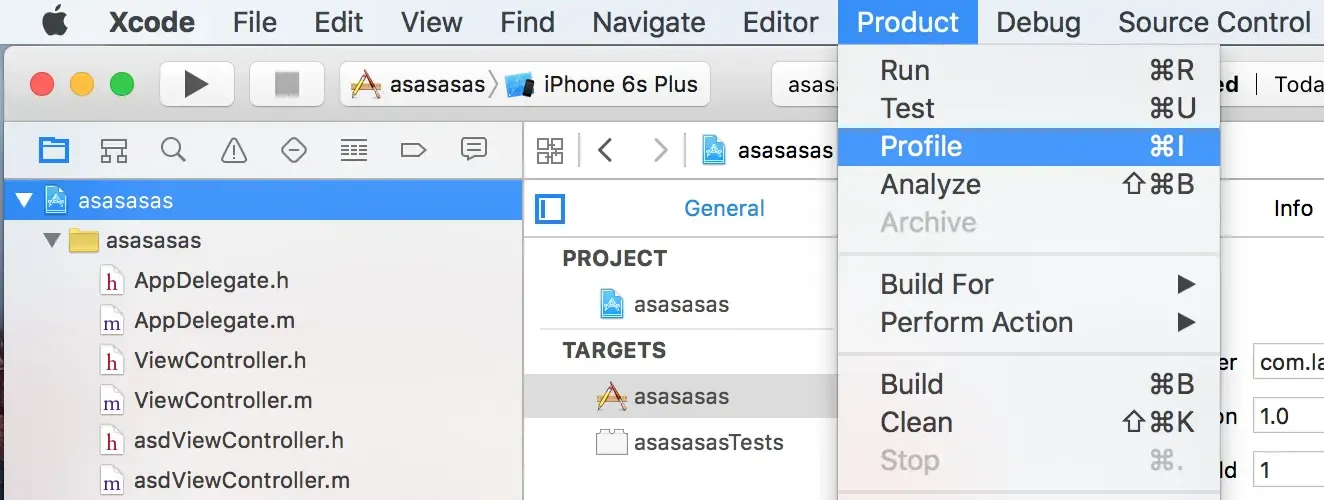Open AppDelegate.m in the file navigator
Viewport: 1324px width, 500px height.
point(214,321)
